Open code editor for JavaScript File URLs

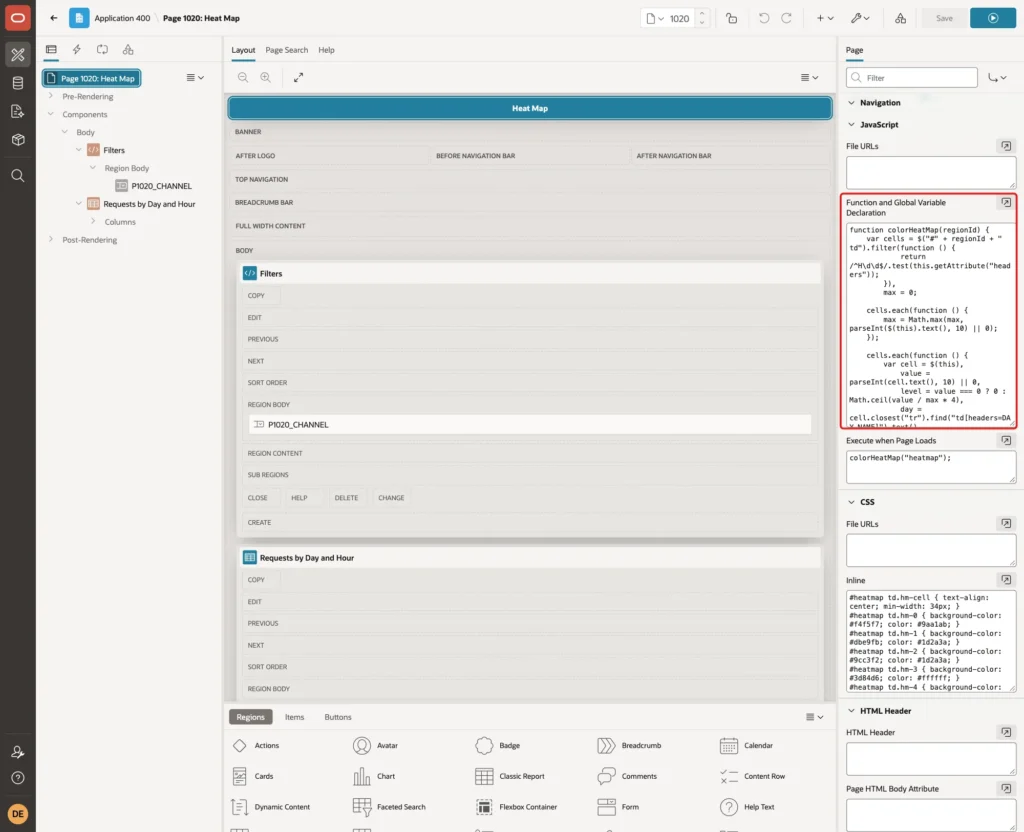pyautogui.click(x=1006, y=146)
